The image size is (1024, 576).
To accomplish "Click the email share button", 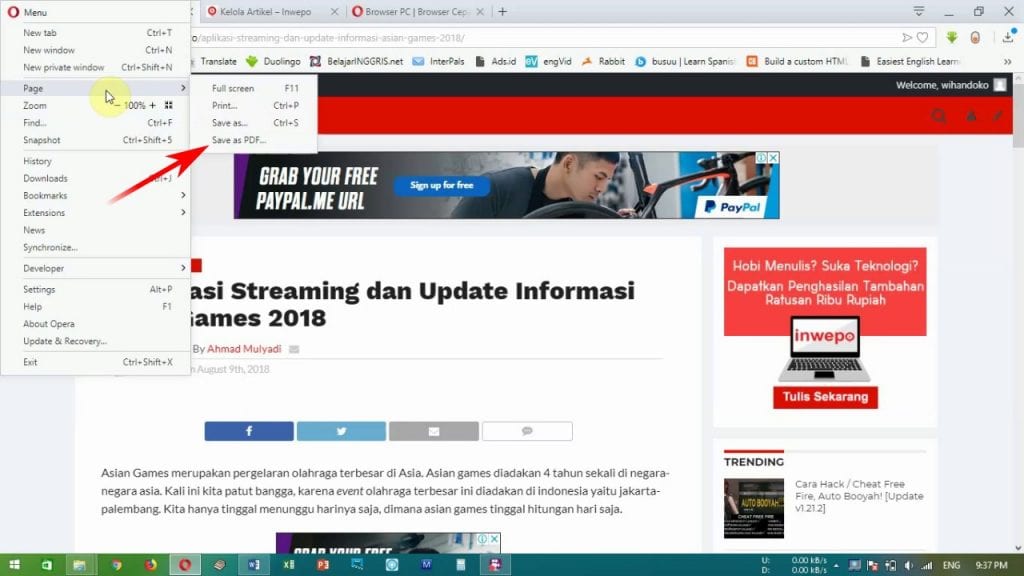I will pyautogui.click(x=433, y=431).
